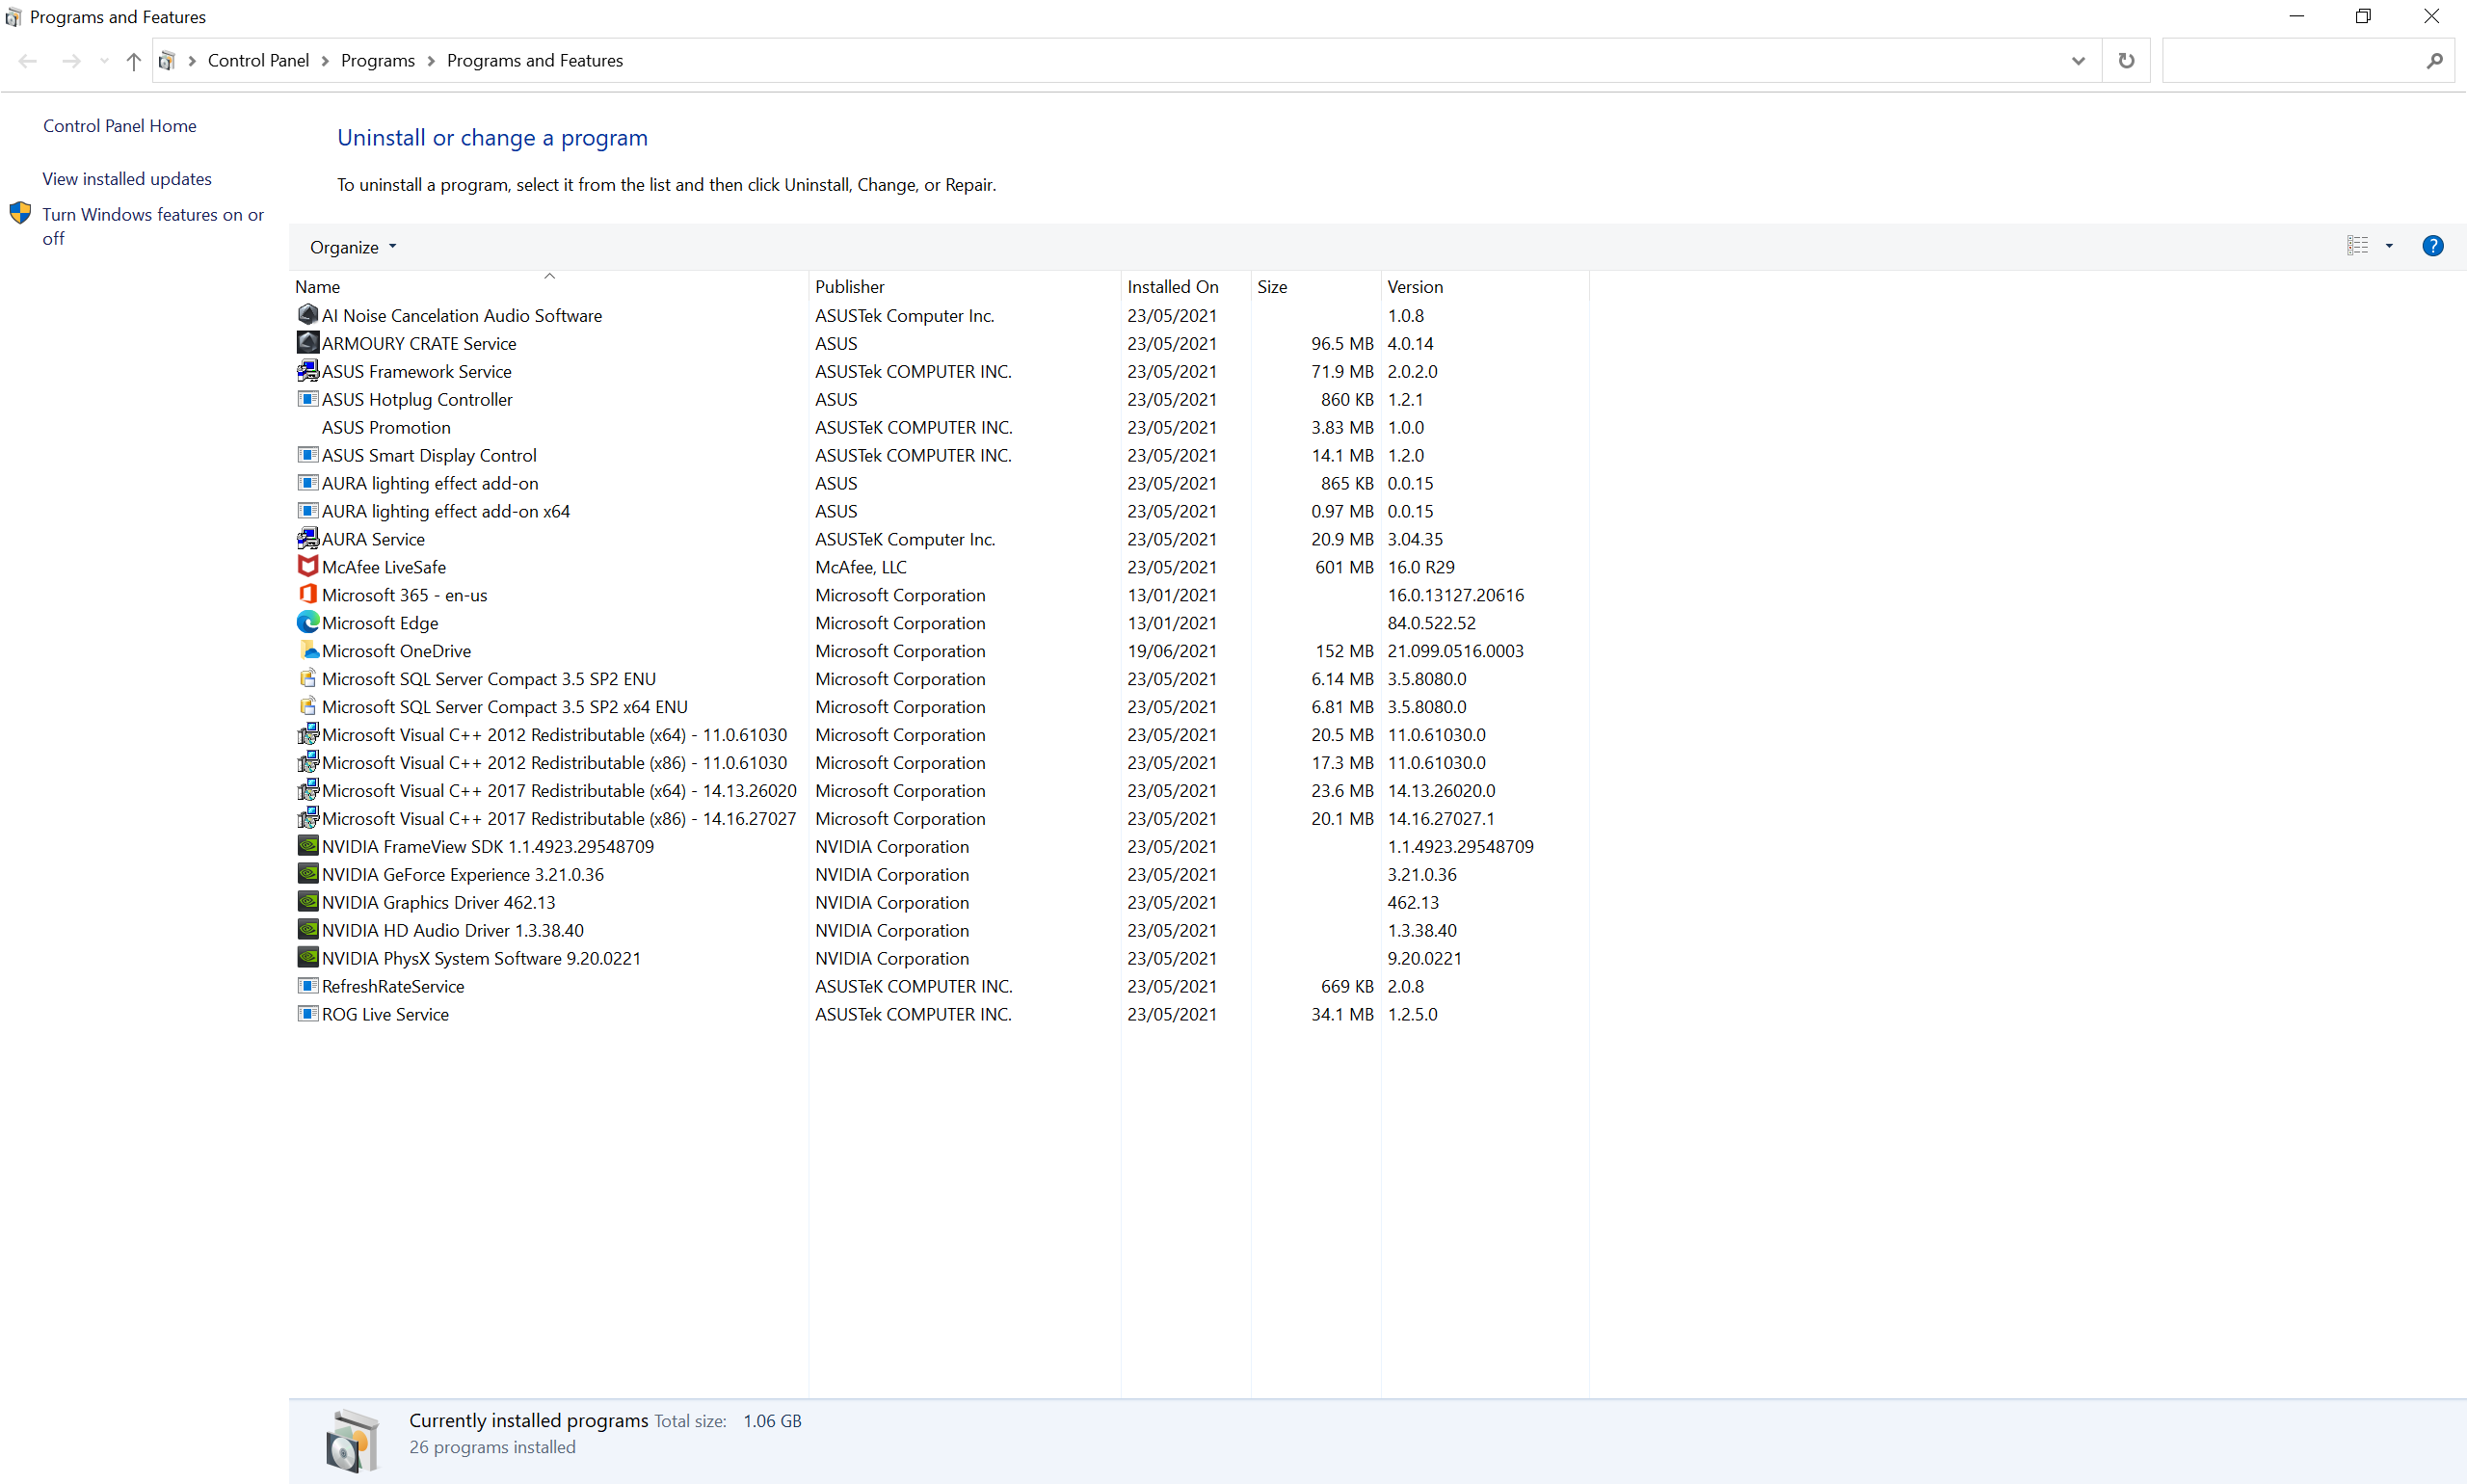Click the AURA lighting effect add-on name

(429, 483)
